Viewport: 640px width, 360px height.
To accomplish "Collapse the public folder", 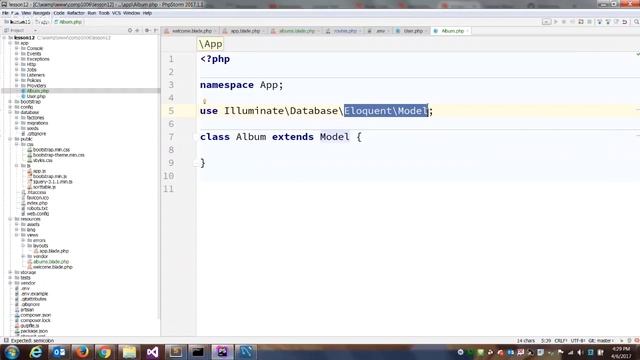I will [11, 139].
